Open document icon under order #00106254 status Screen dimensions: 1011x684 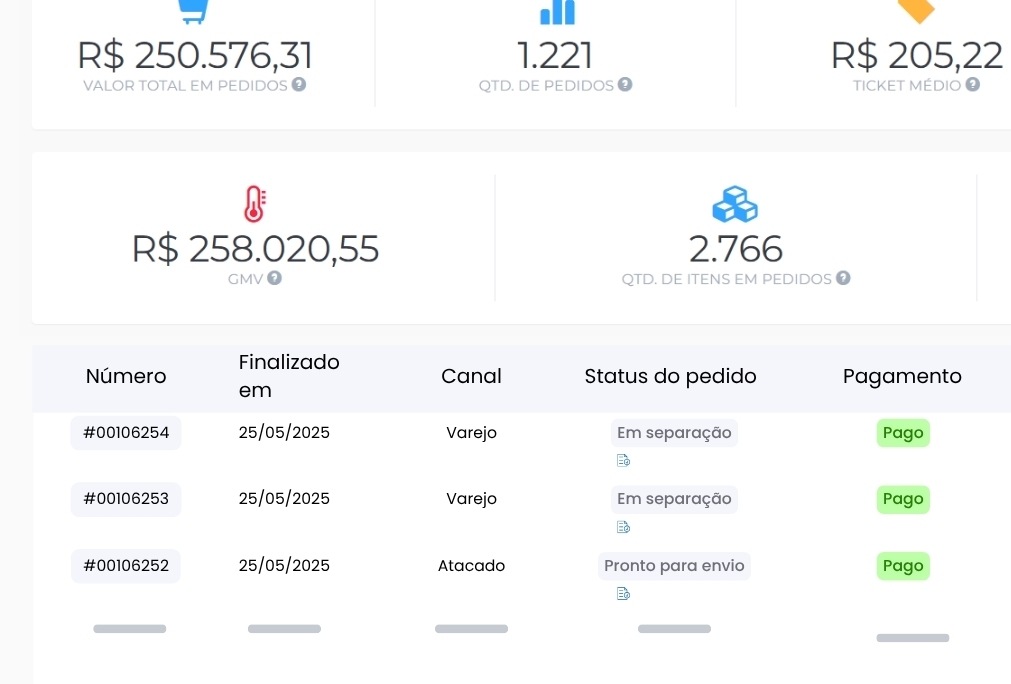(623, 461)
